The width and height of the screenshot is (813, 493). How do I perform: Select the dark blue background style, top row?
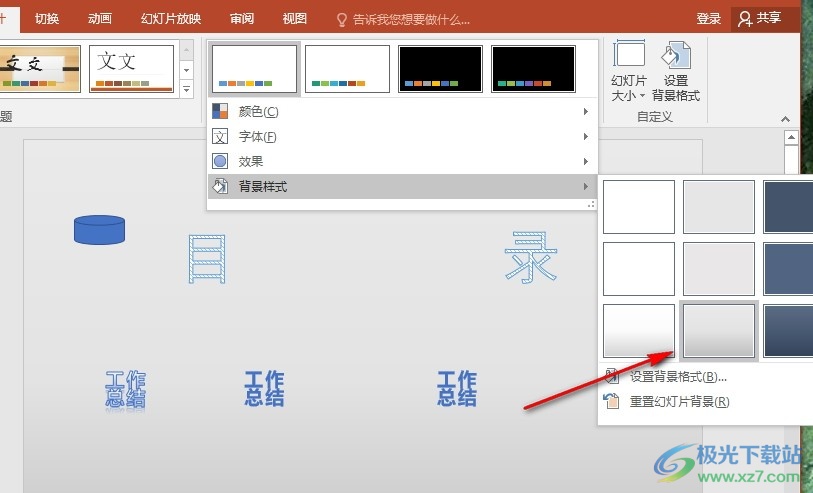[788, 207]
